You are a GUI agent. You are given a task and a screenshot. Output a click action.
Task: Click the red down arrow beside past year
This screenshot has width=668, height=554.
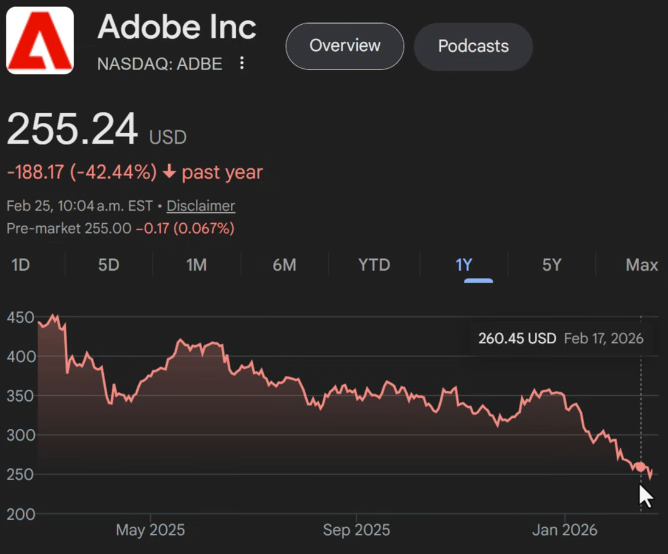click(169, 172)
